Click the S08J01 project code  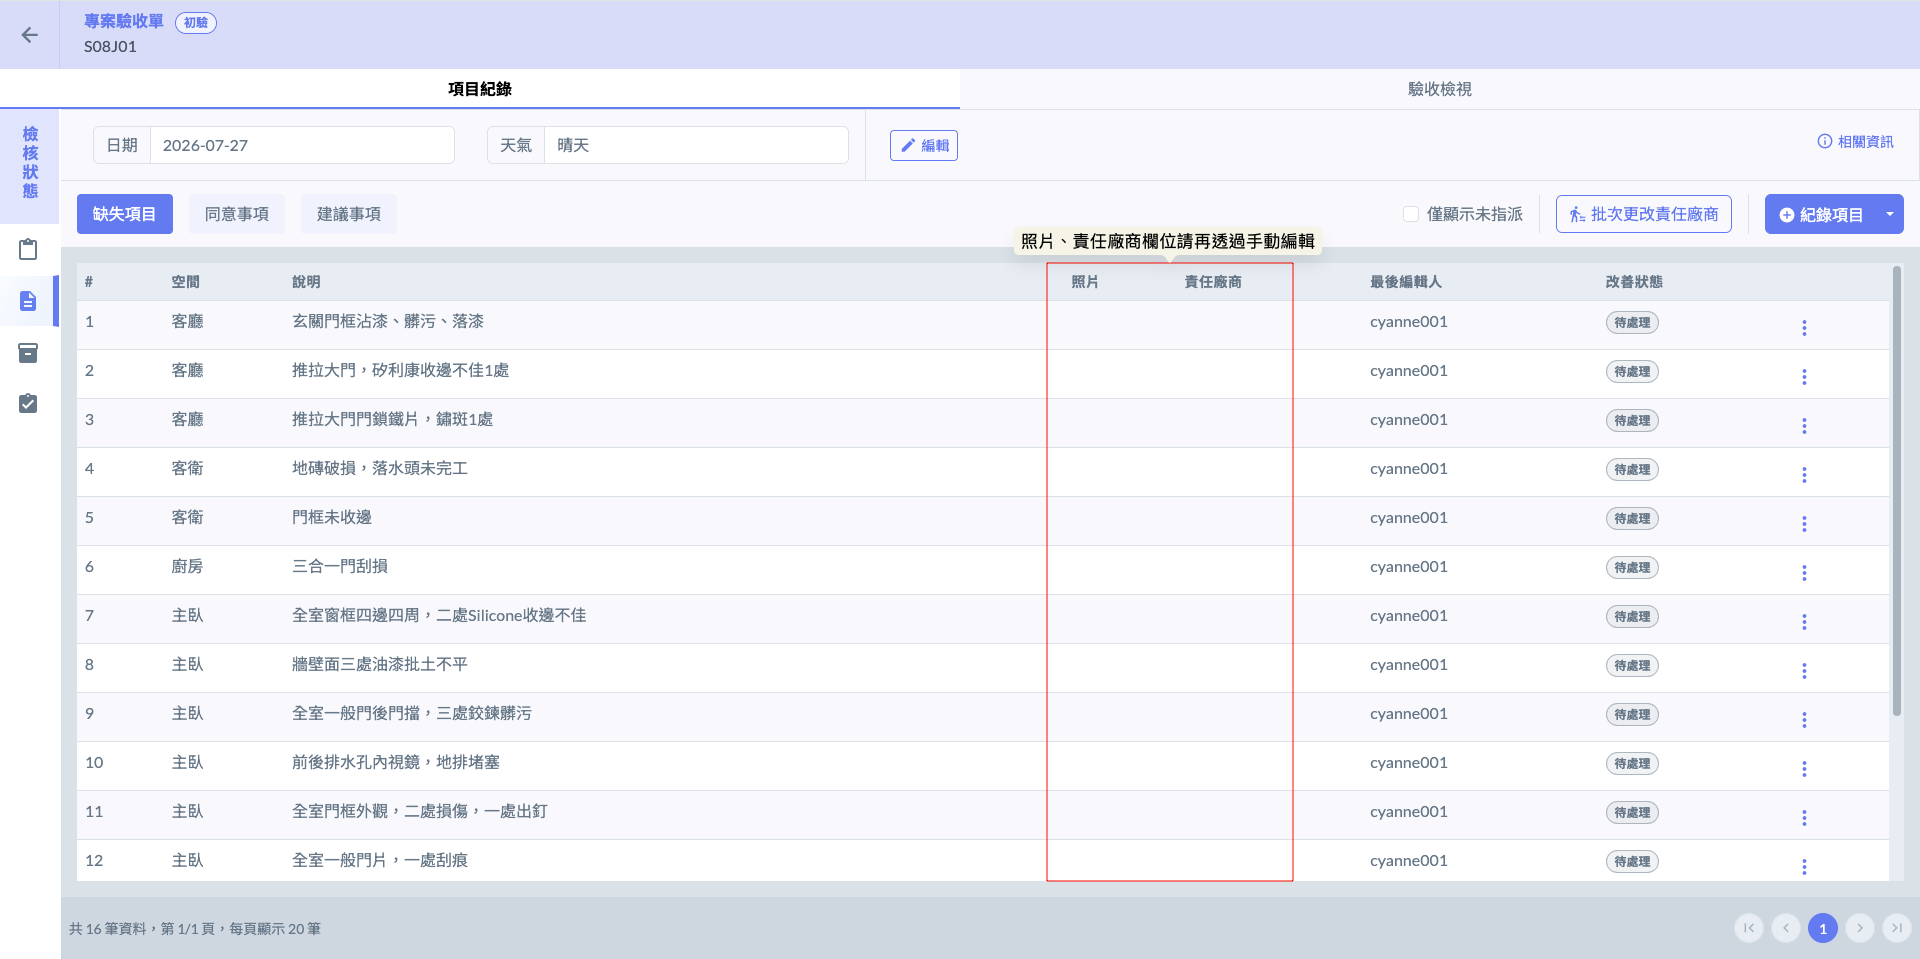[110, 46]
